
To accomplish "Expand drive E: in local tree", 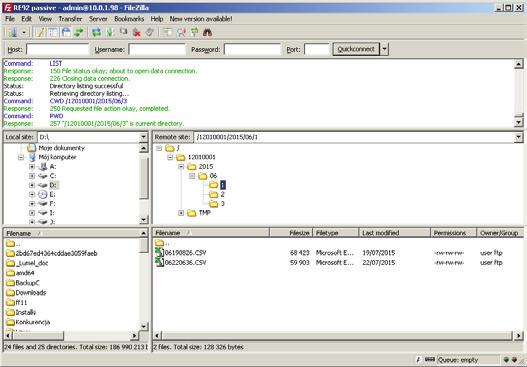I will tap(32, 194).
